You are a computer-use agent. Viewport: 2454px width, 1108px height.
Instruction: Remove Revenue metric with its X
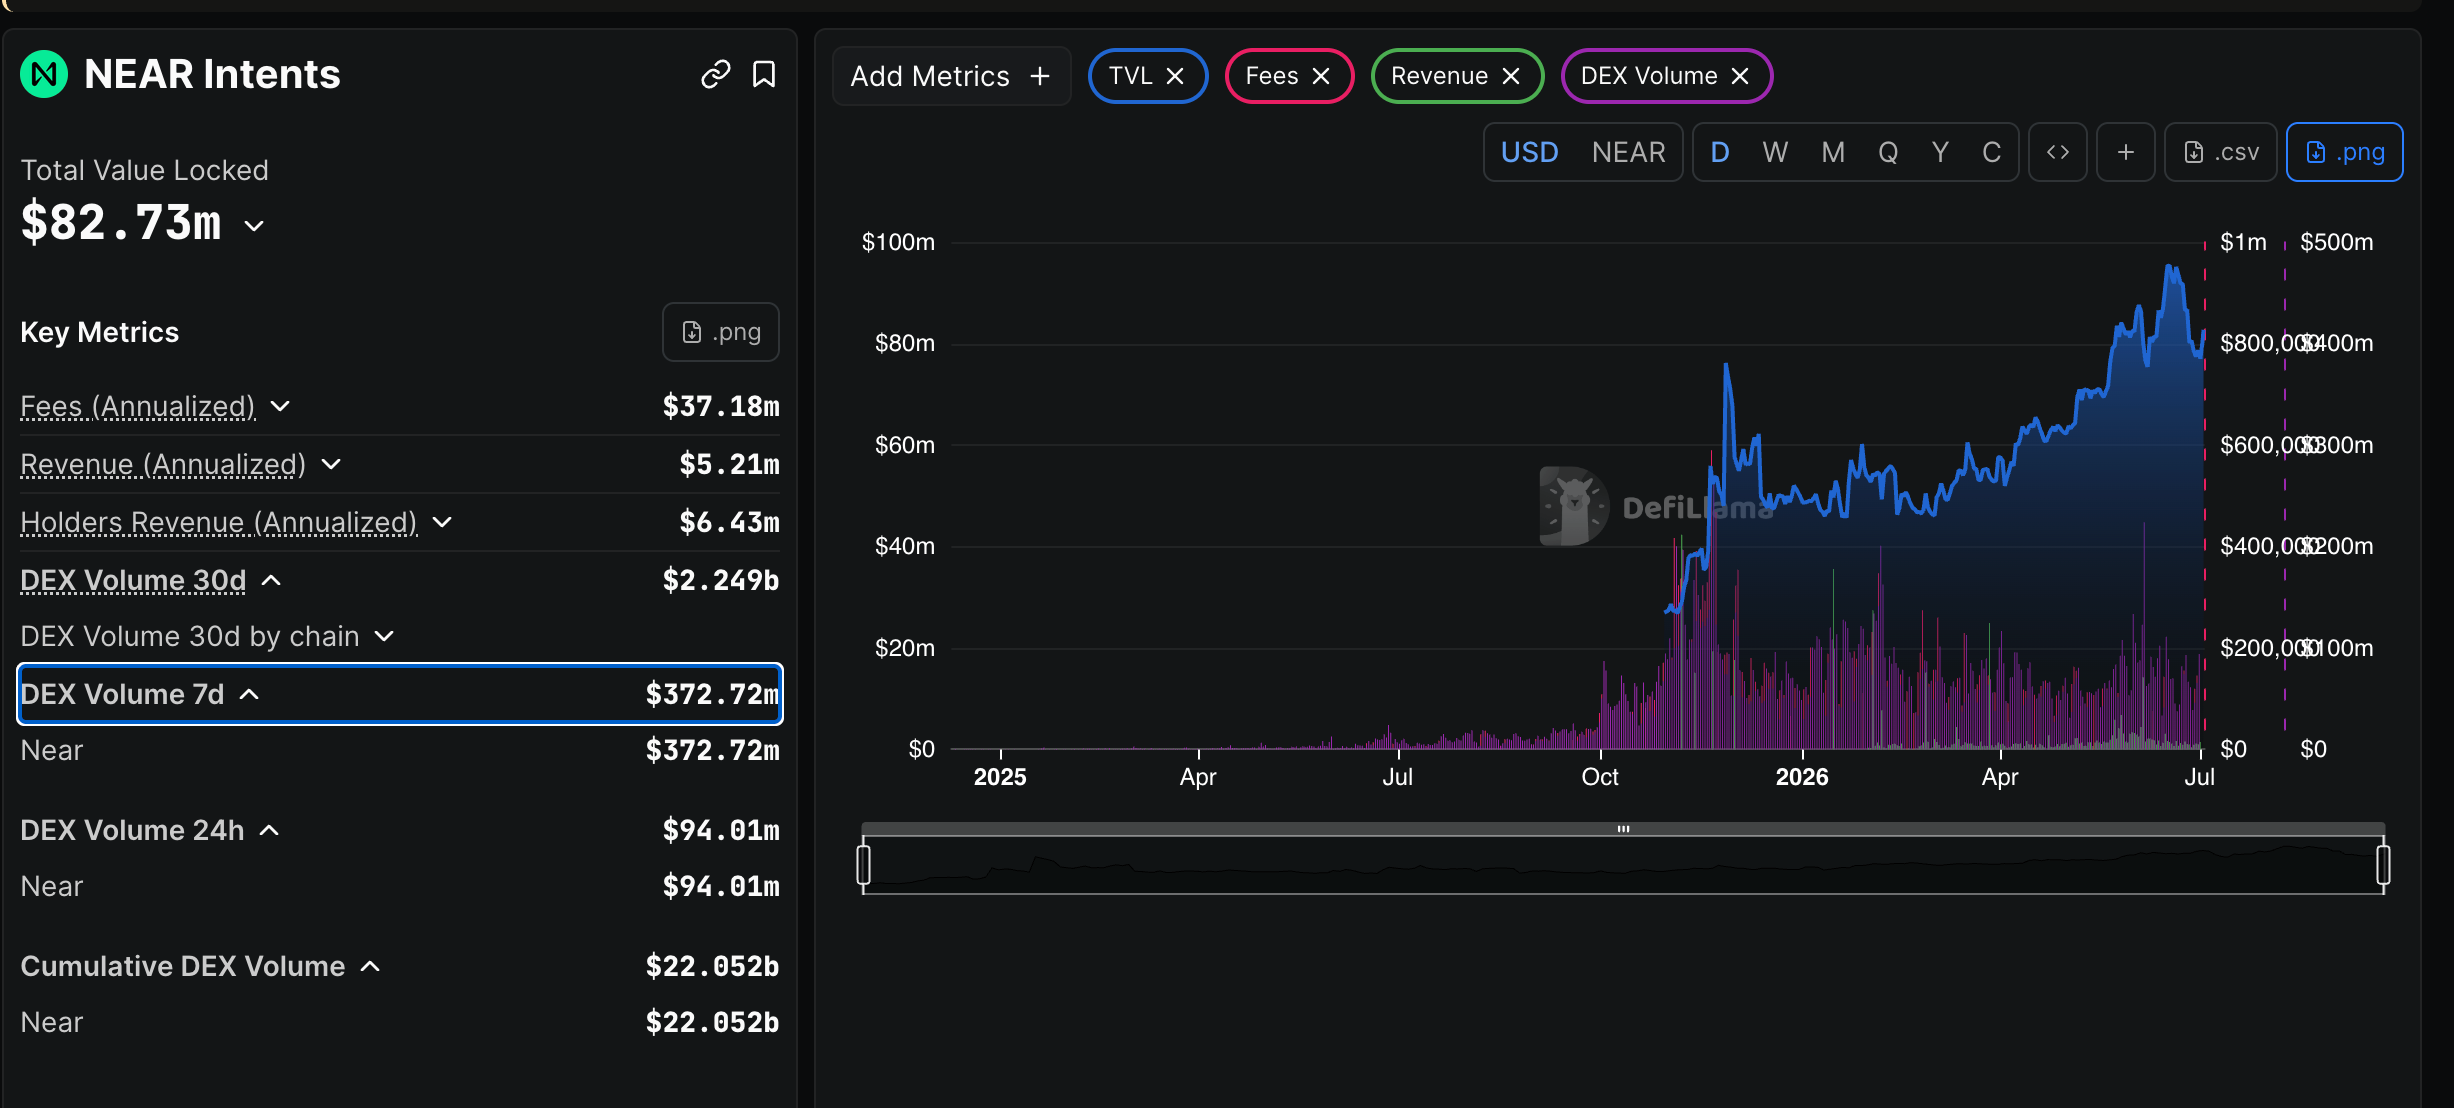(x=1511, y=76)
